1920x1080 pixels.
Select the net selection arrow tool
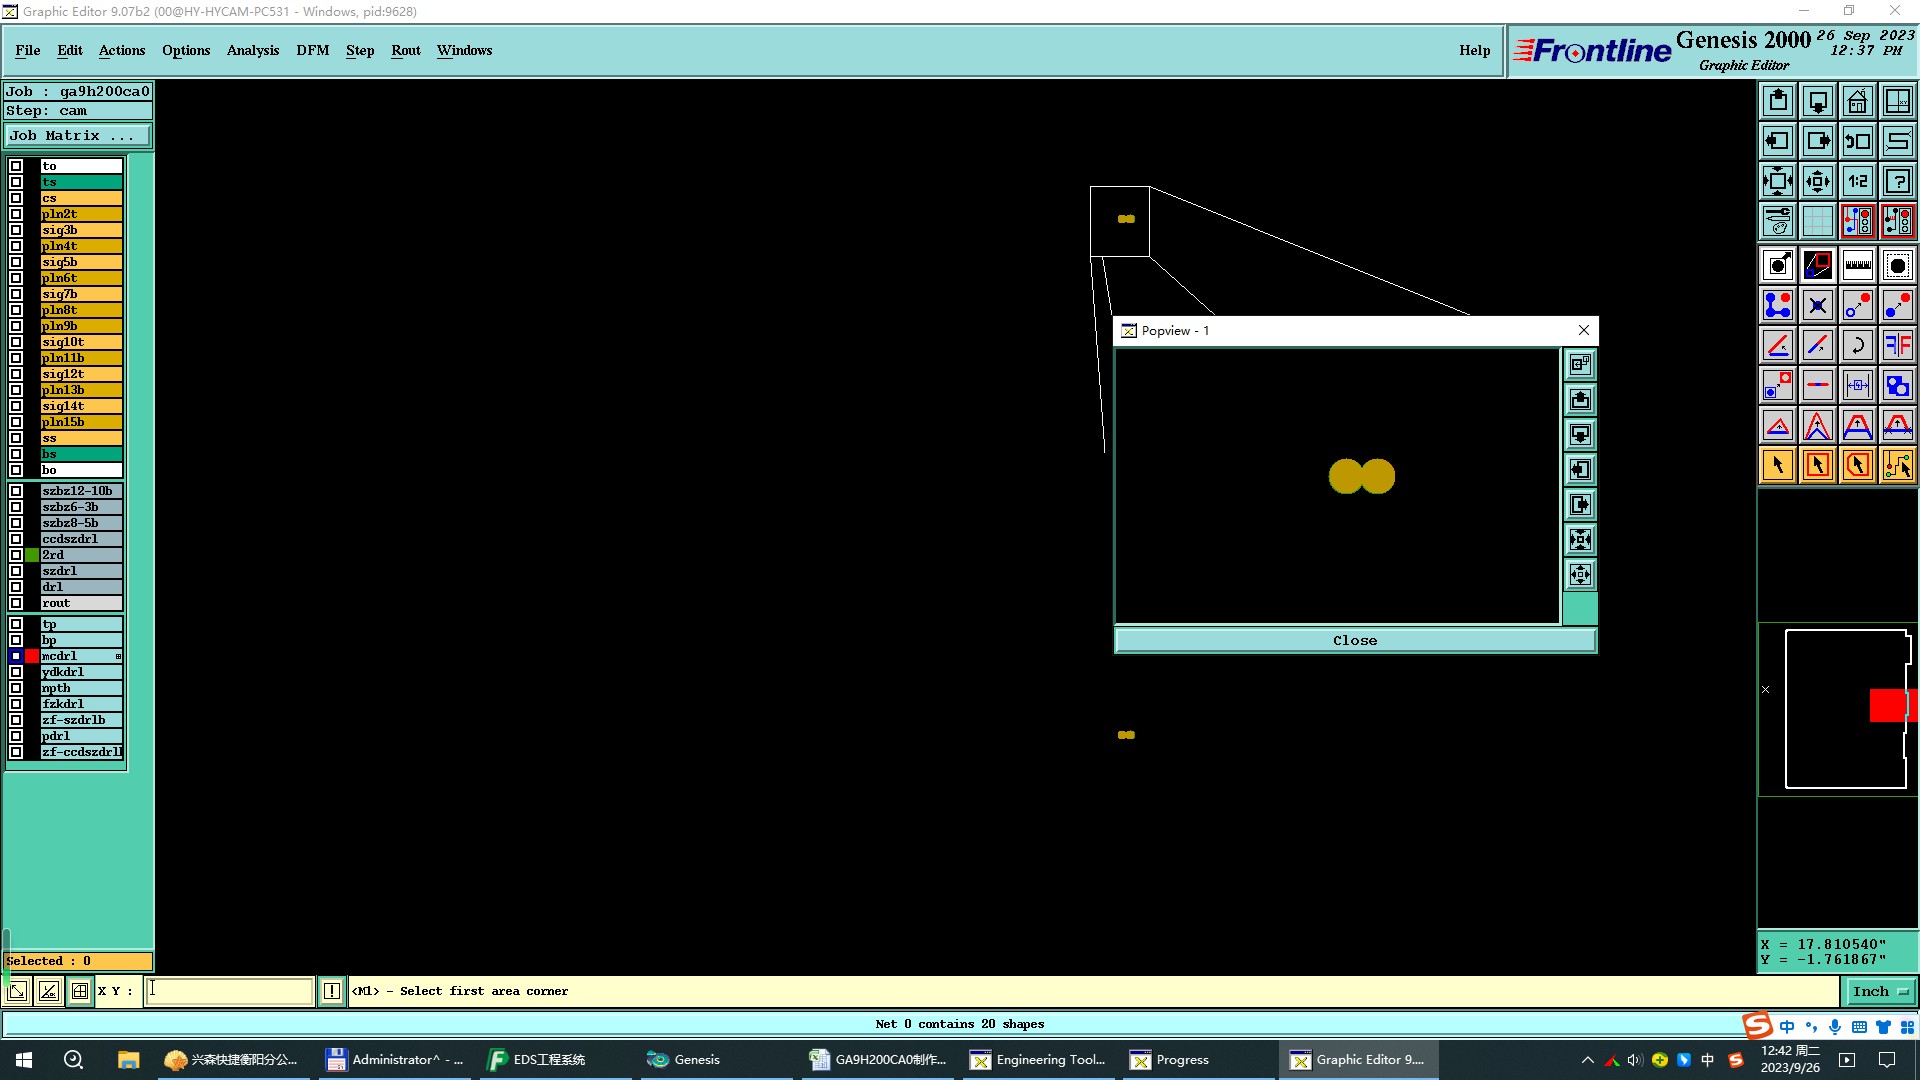tap(1897, 465)
